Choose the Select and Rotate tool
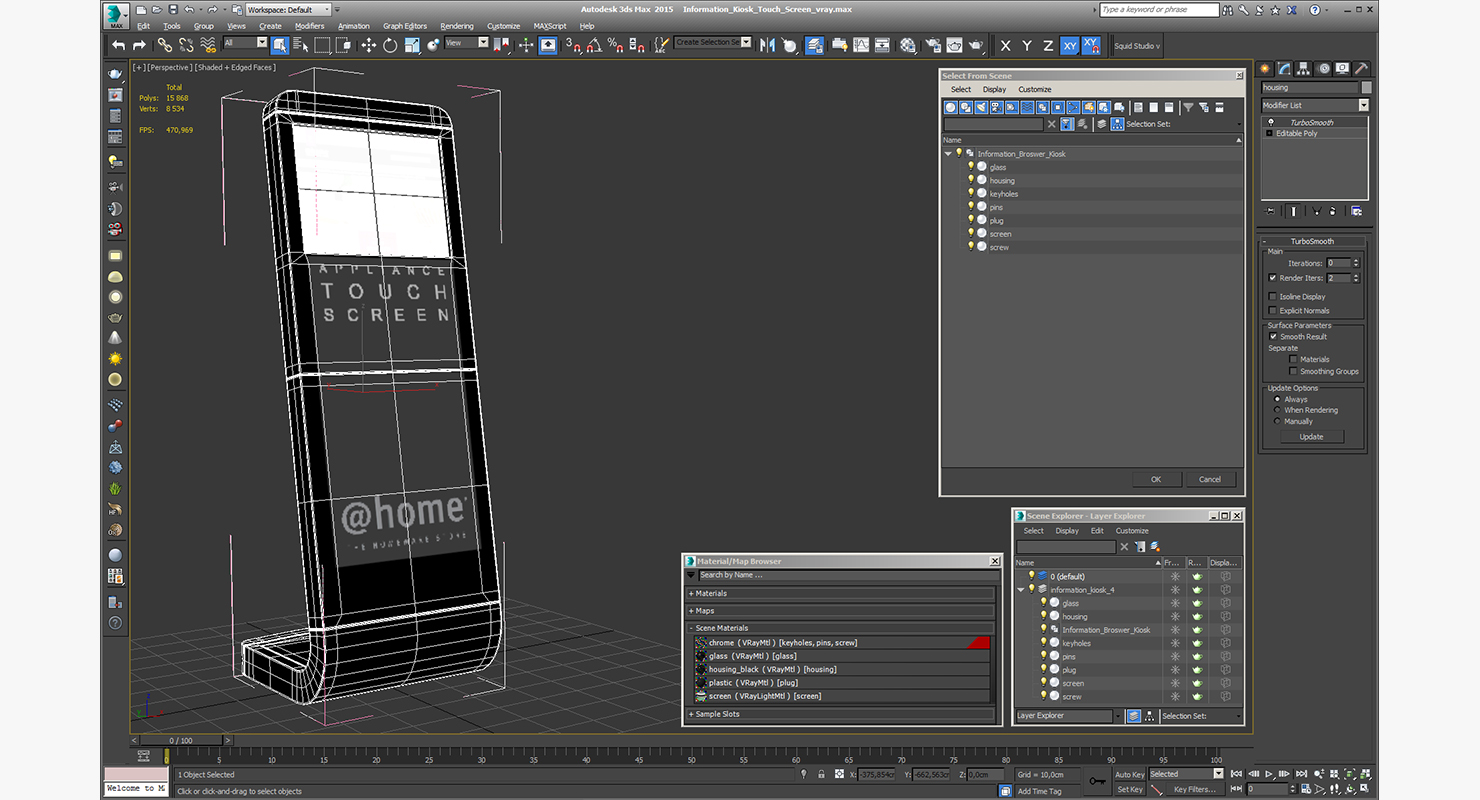 coord(389,45)
